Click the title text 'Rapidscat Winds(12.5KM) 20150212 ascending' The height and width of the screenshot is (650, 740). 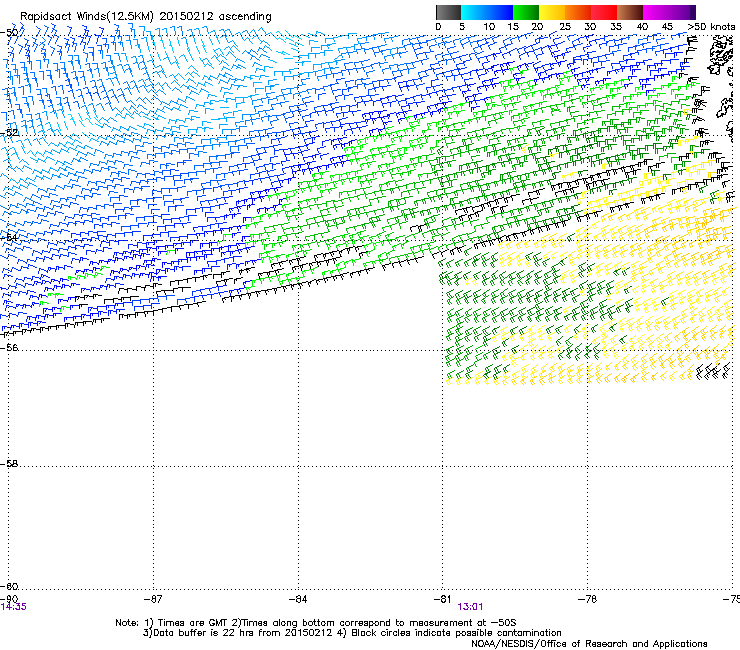tap(146, 17)
